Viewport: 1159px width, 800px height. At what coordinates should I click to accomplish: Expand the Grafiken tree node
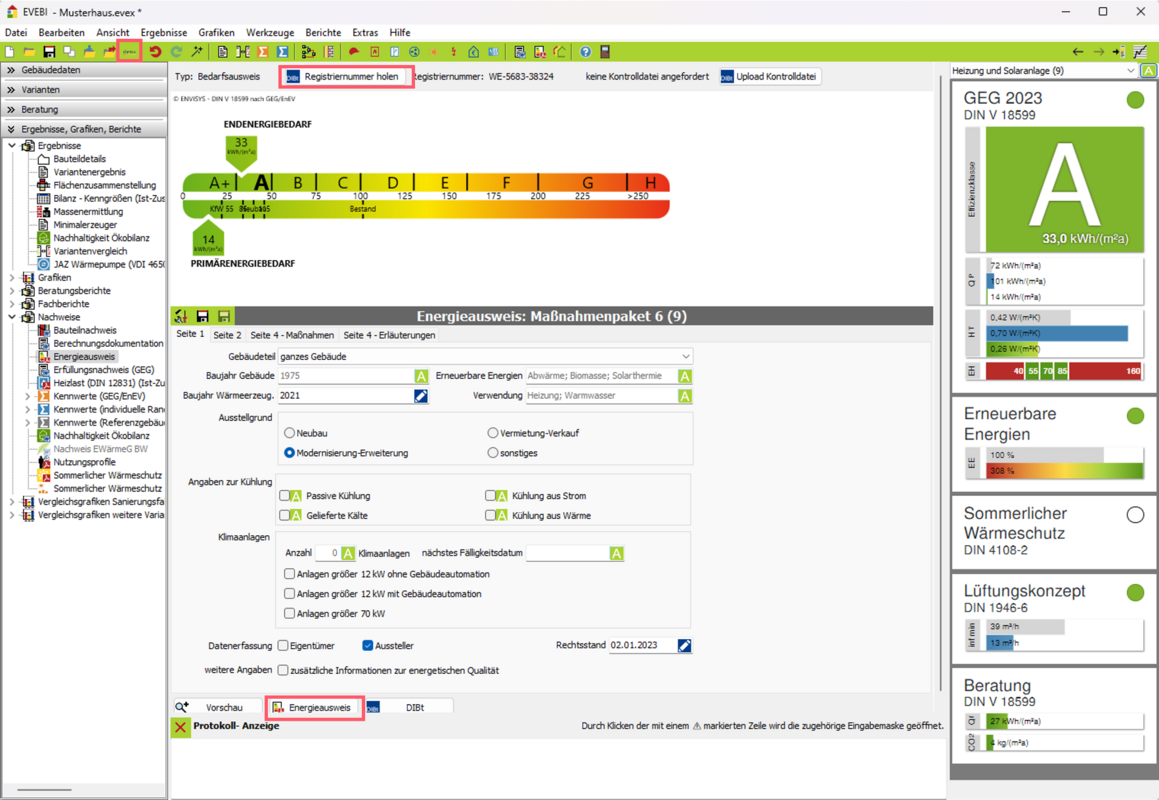pos(12,278)
